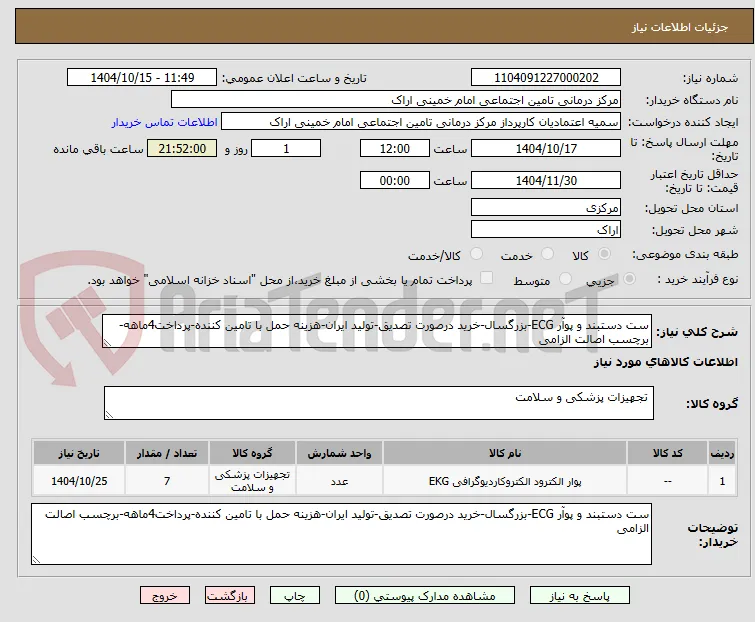Click the بازگشت back button

coord(230,596)
